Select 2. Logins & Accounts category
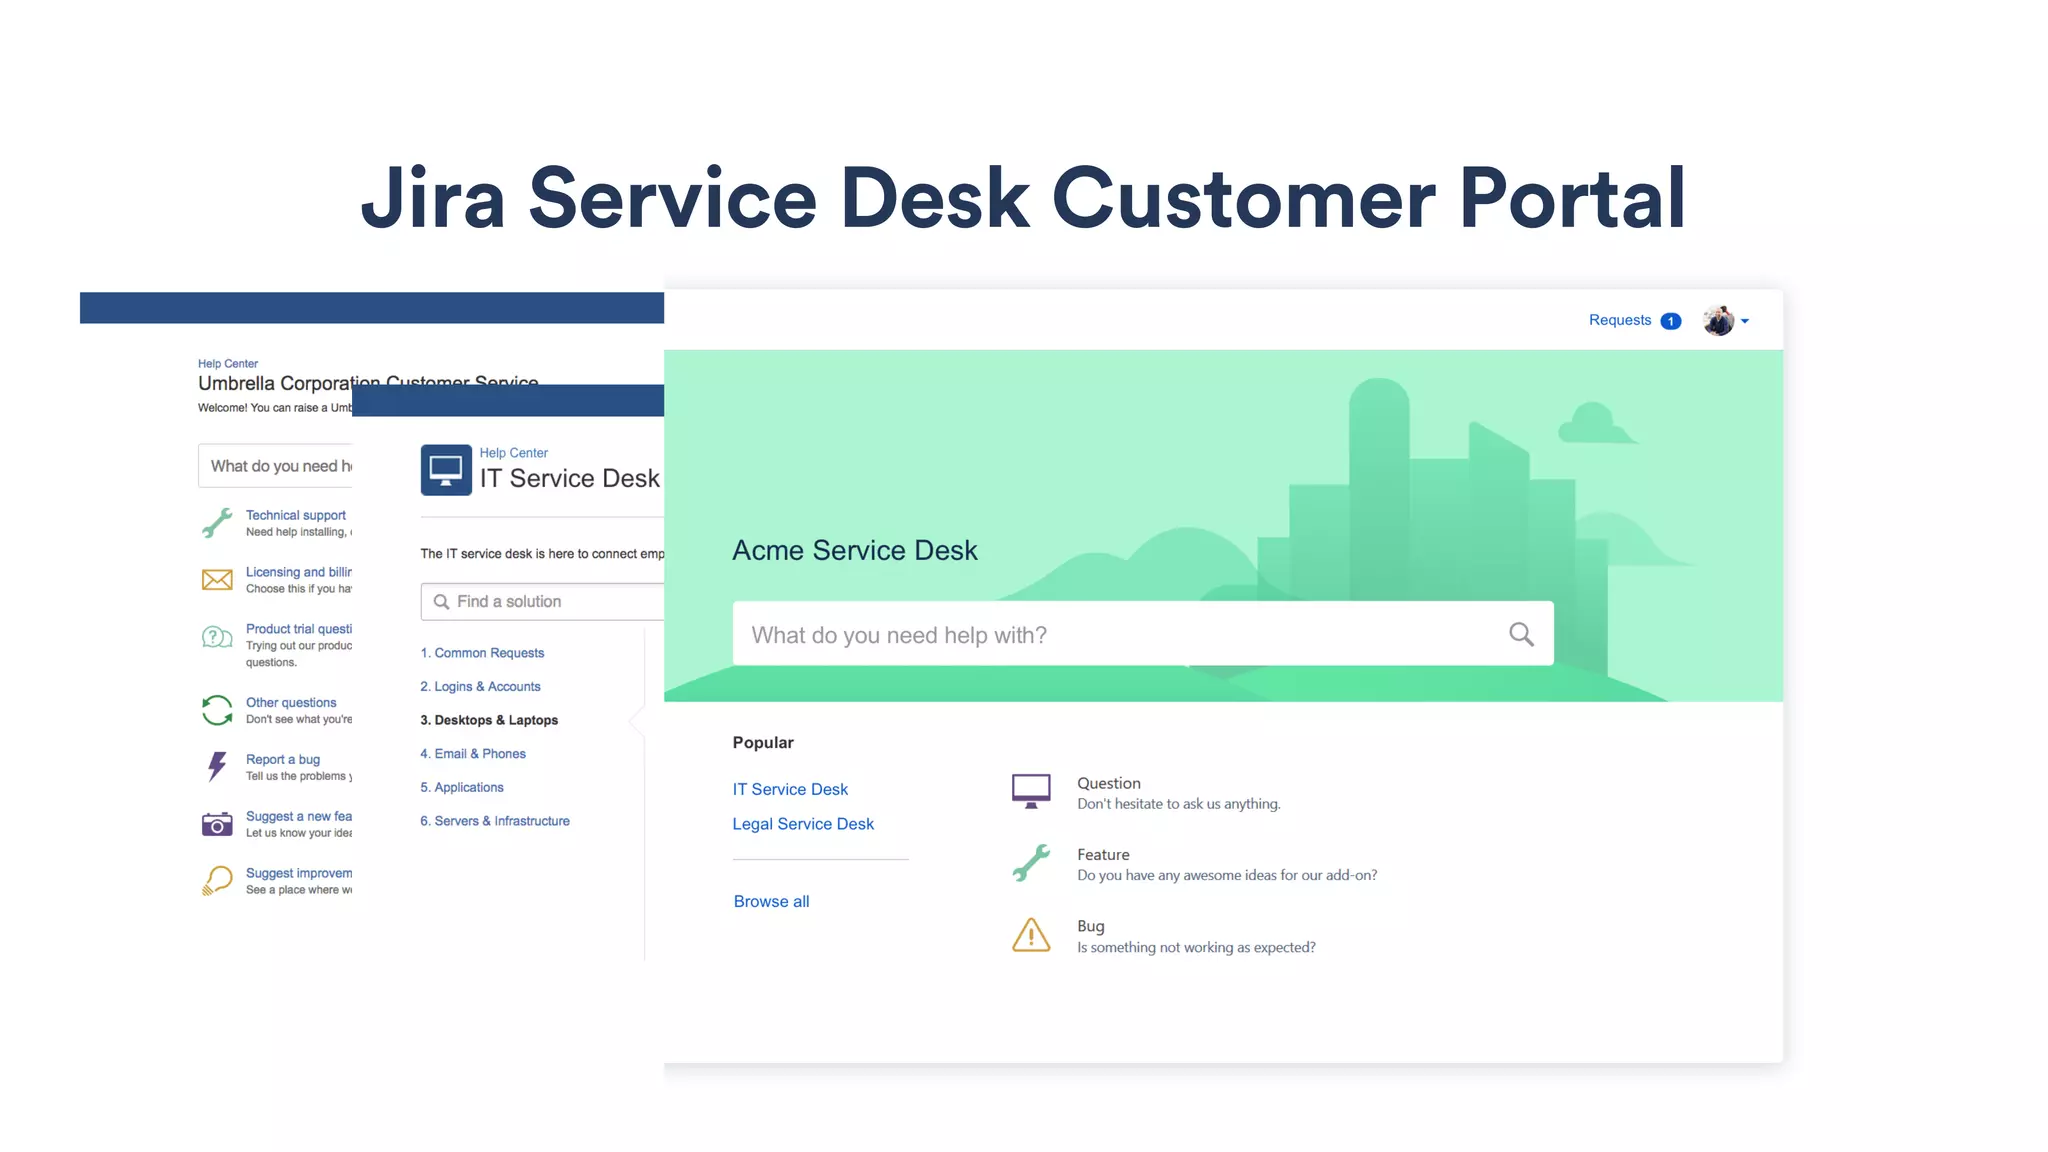Image resolution: width=2048 pixels, height=1152 pixels. pos(480,687)
